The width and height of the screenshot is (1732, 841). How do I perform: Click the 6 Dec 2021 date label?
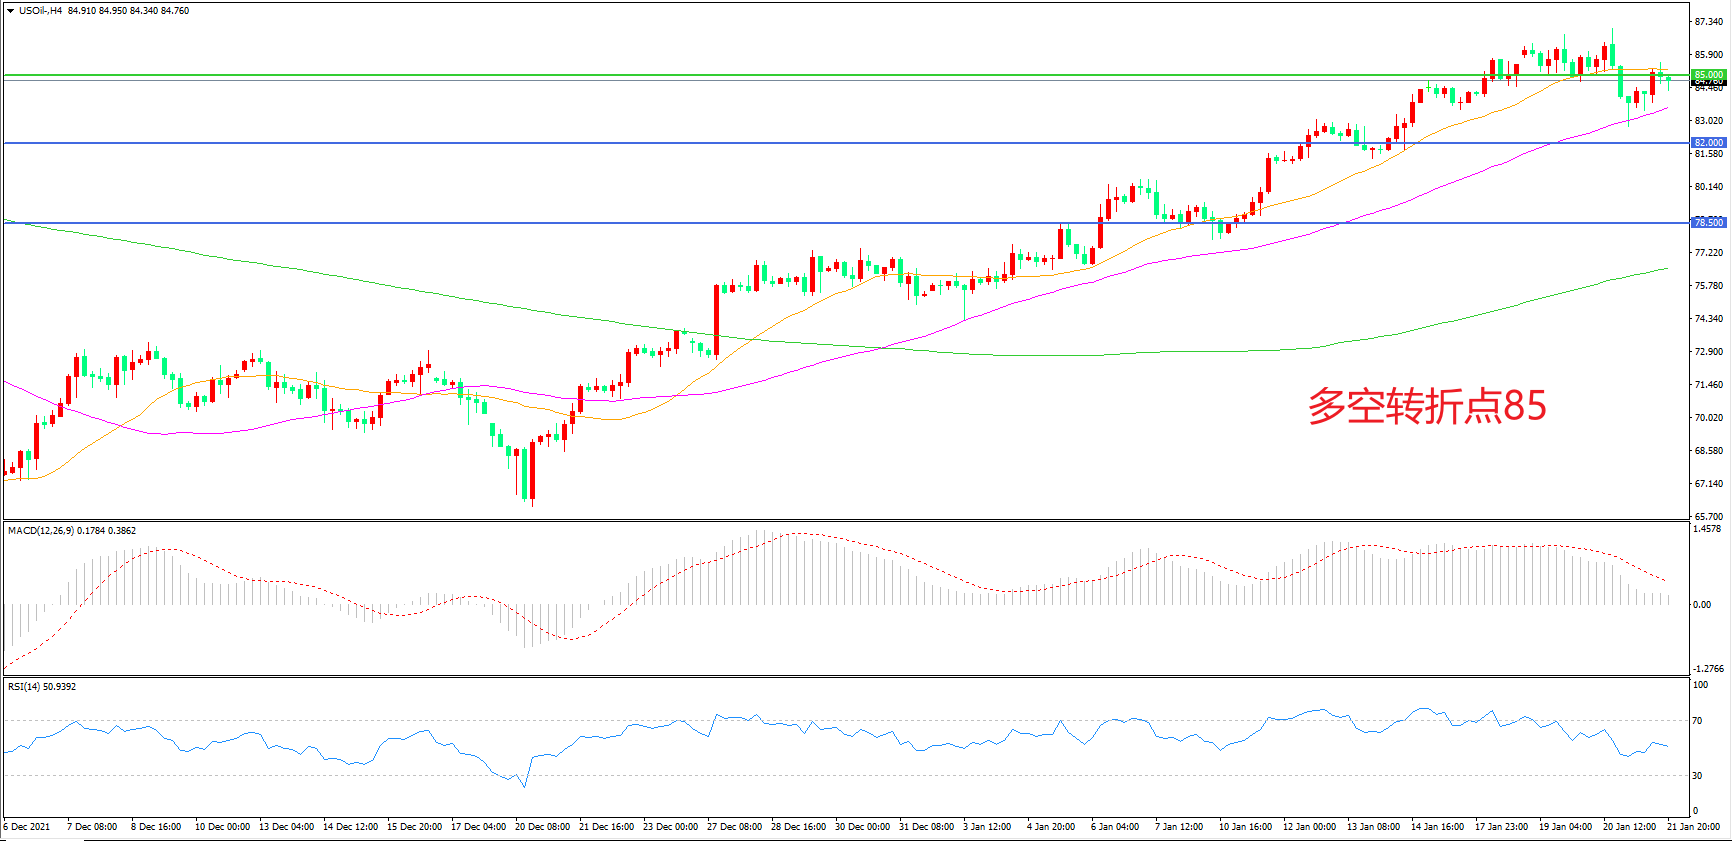(x=27, y=827)
